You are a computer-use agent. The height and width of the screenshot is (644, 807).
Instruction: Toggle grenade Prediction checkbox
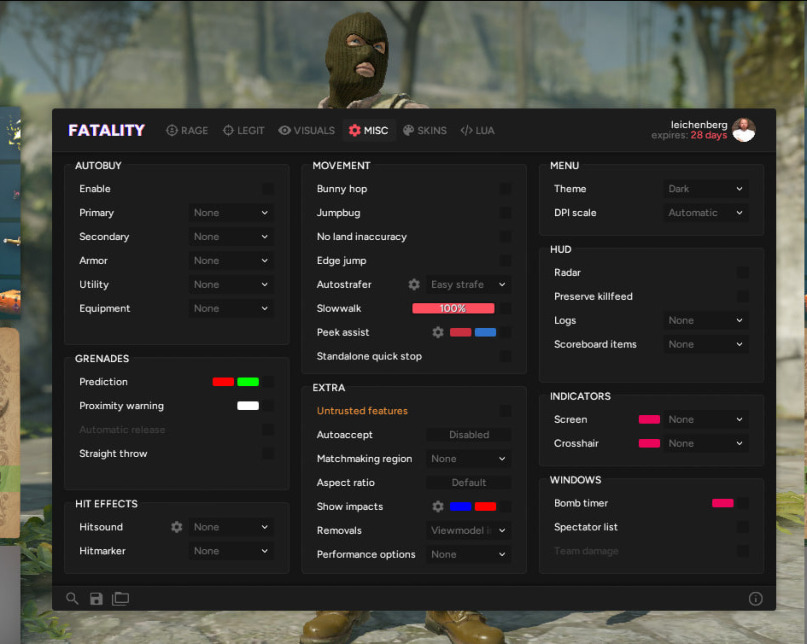tap(268, 382)
